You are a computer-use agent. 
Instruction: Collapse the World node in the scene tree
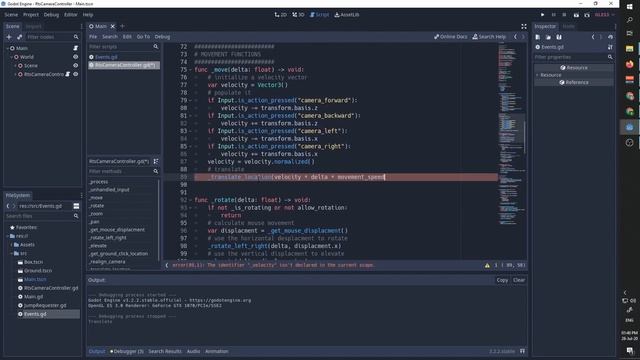click(11, 57)
